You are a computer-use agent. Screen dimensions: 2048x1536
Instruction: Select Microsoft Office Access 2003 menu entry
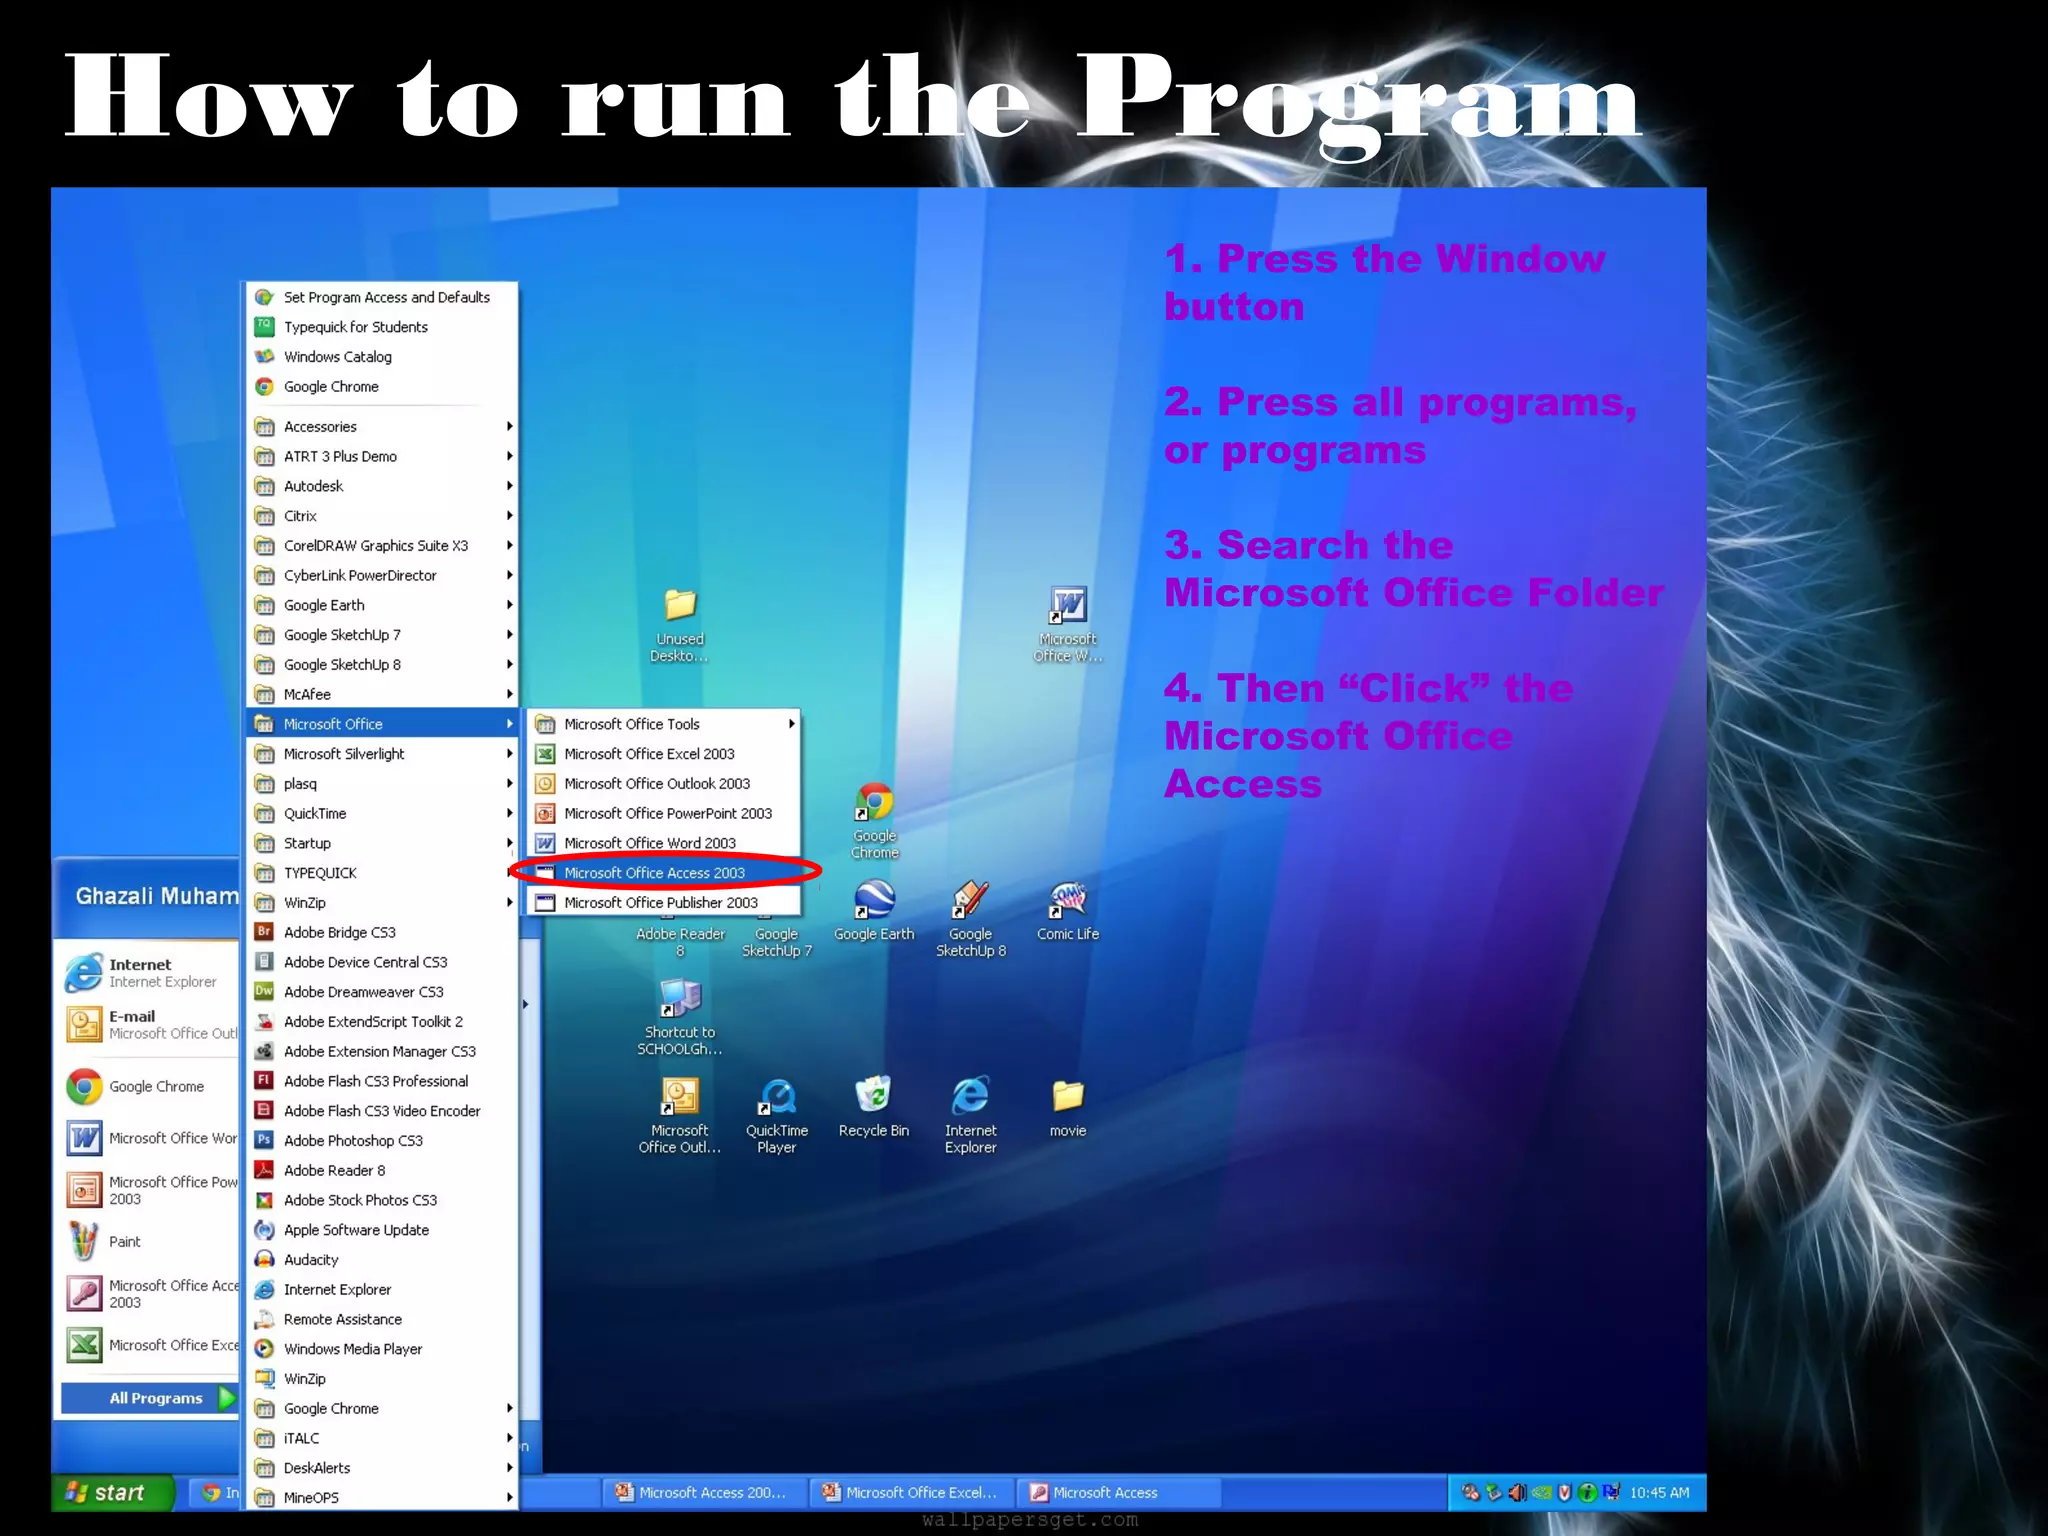(654, 873)
